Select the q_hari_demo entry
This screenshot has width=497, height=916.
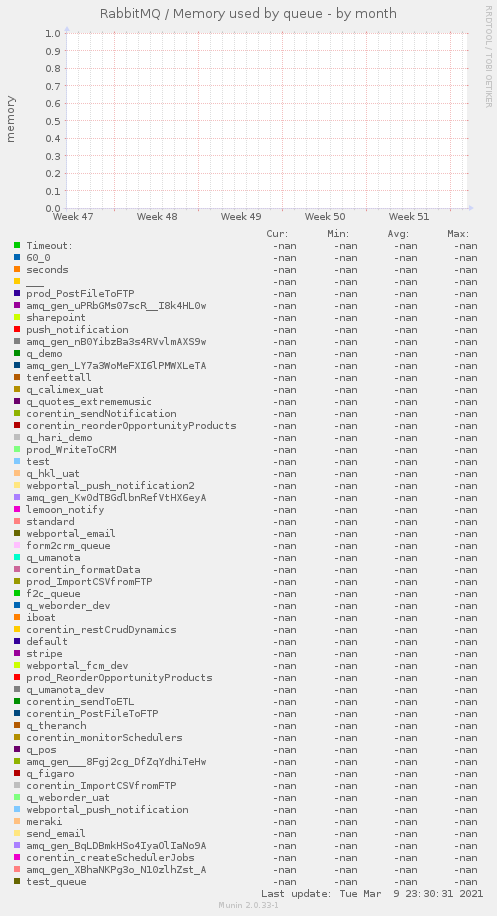[59, 438]
